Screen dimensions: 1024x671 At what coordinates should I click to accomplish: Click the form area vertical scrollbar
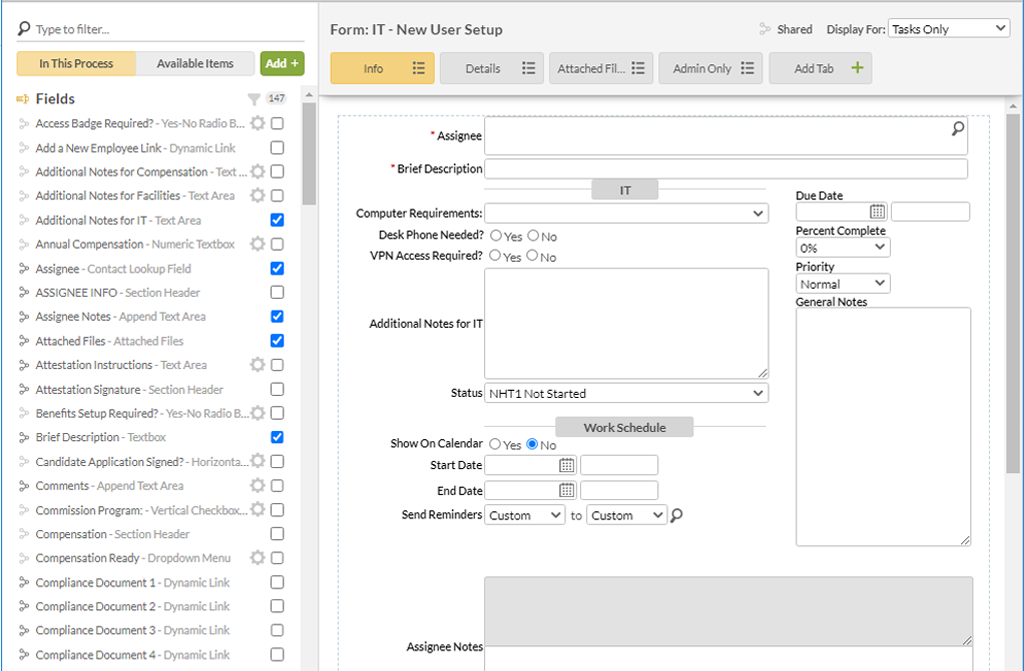tap(1013, 293)
